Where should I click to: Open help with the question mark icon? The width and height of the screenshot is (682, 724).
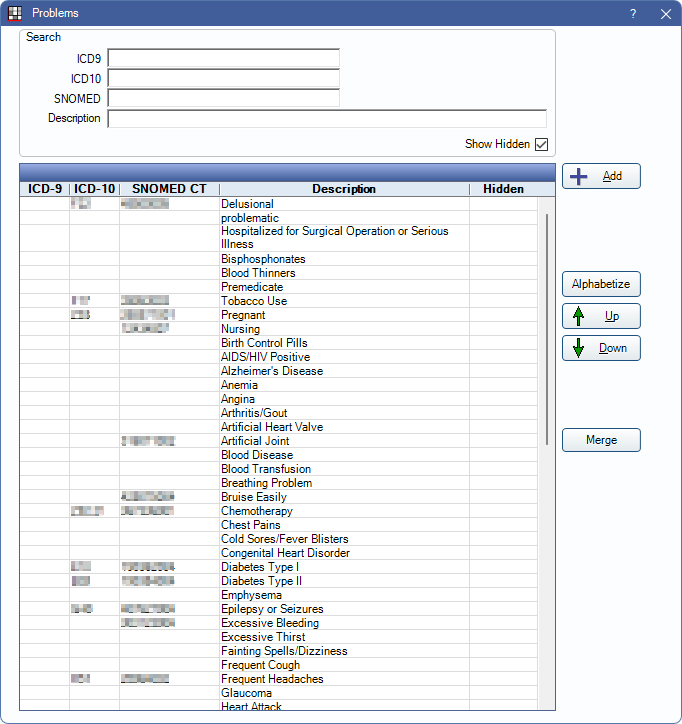click(632, 14)
